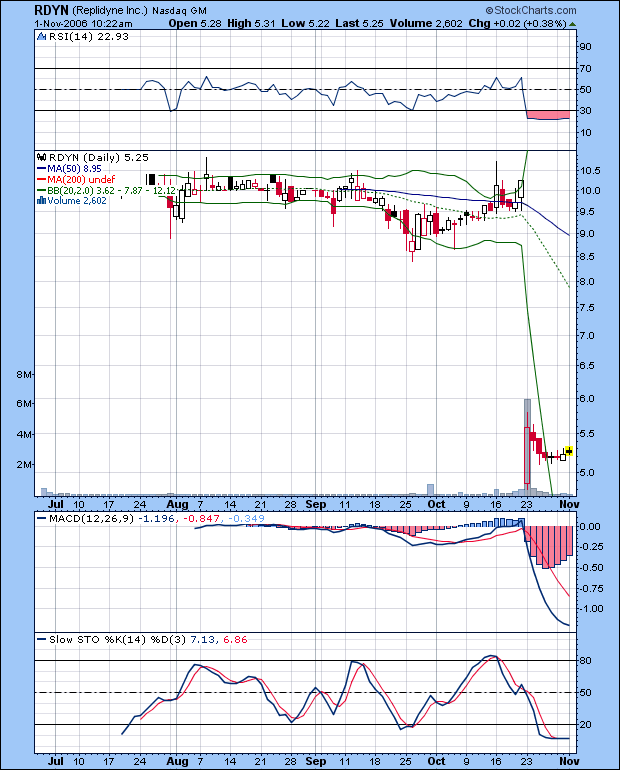This screenshot has height=770, width=620.
Task: Click the Nasdaq GM exchange label
Action: click(x=179, y=11)
